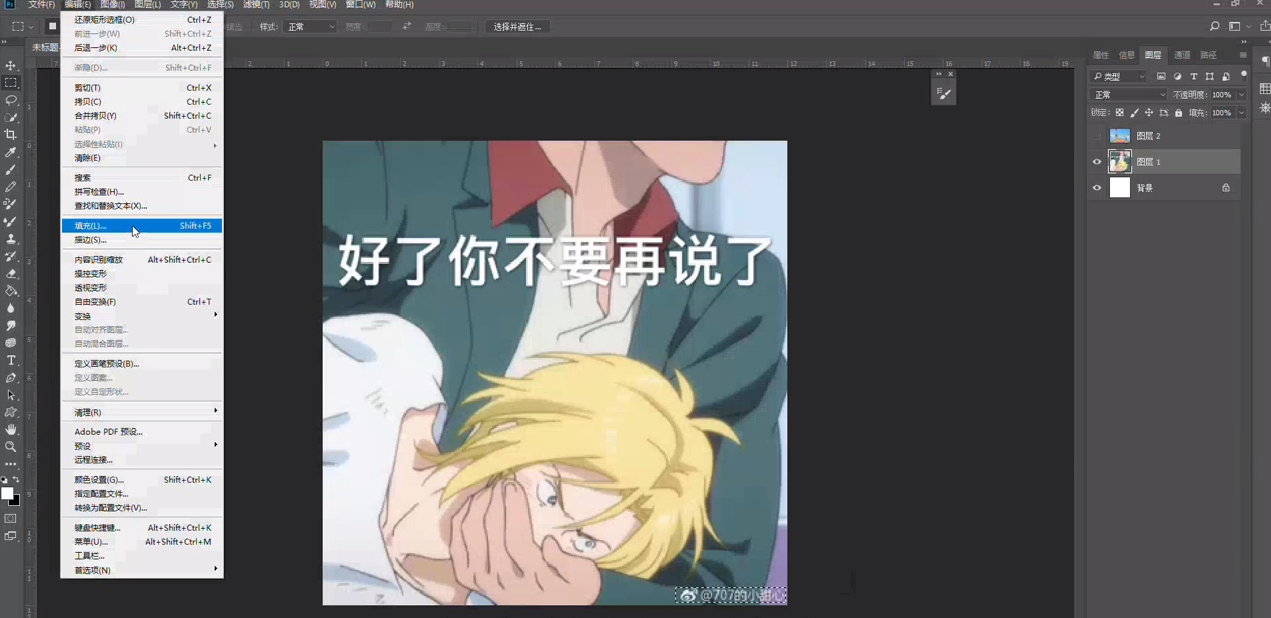Click the background color swatch
This screenshot has width=1271, height=618.
[x=15, y=500]
